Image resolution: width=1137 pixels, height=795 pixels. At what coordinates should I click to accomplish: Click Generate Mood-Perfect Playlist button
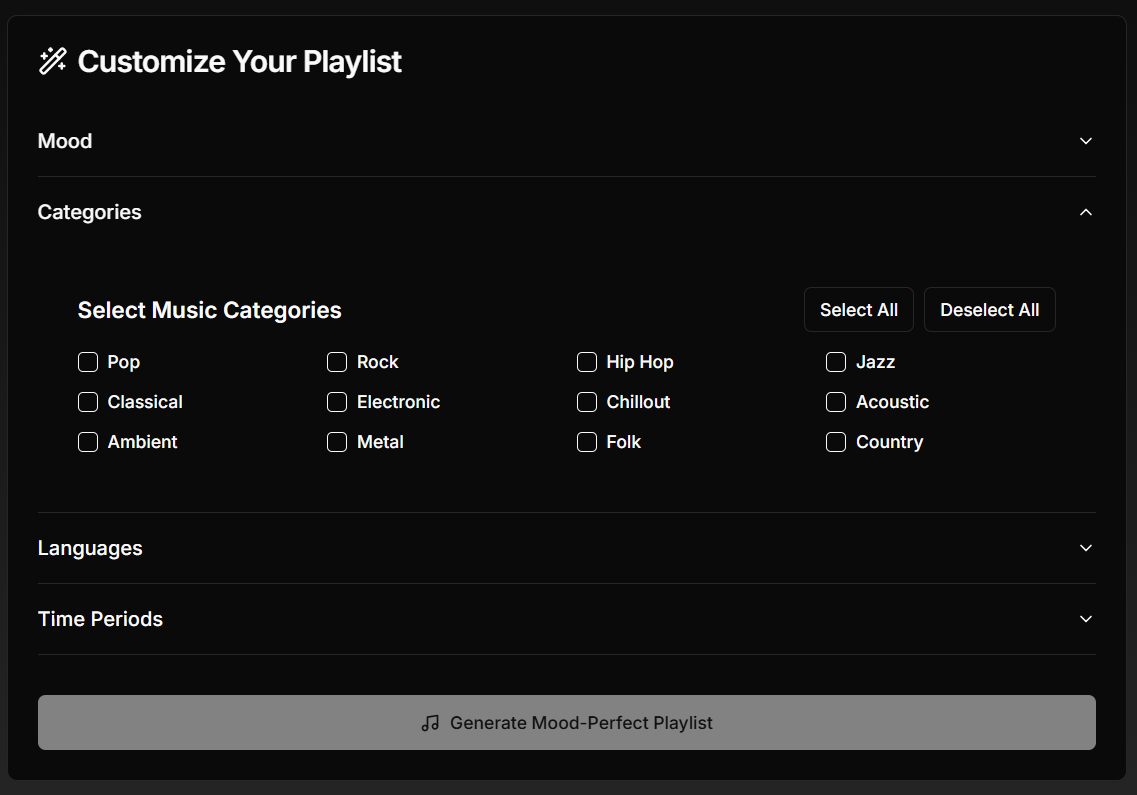point(566,723)
